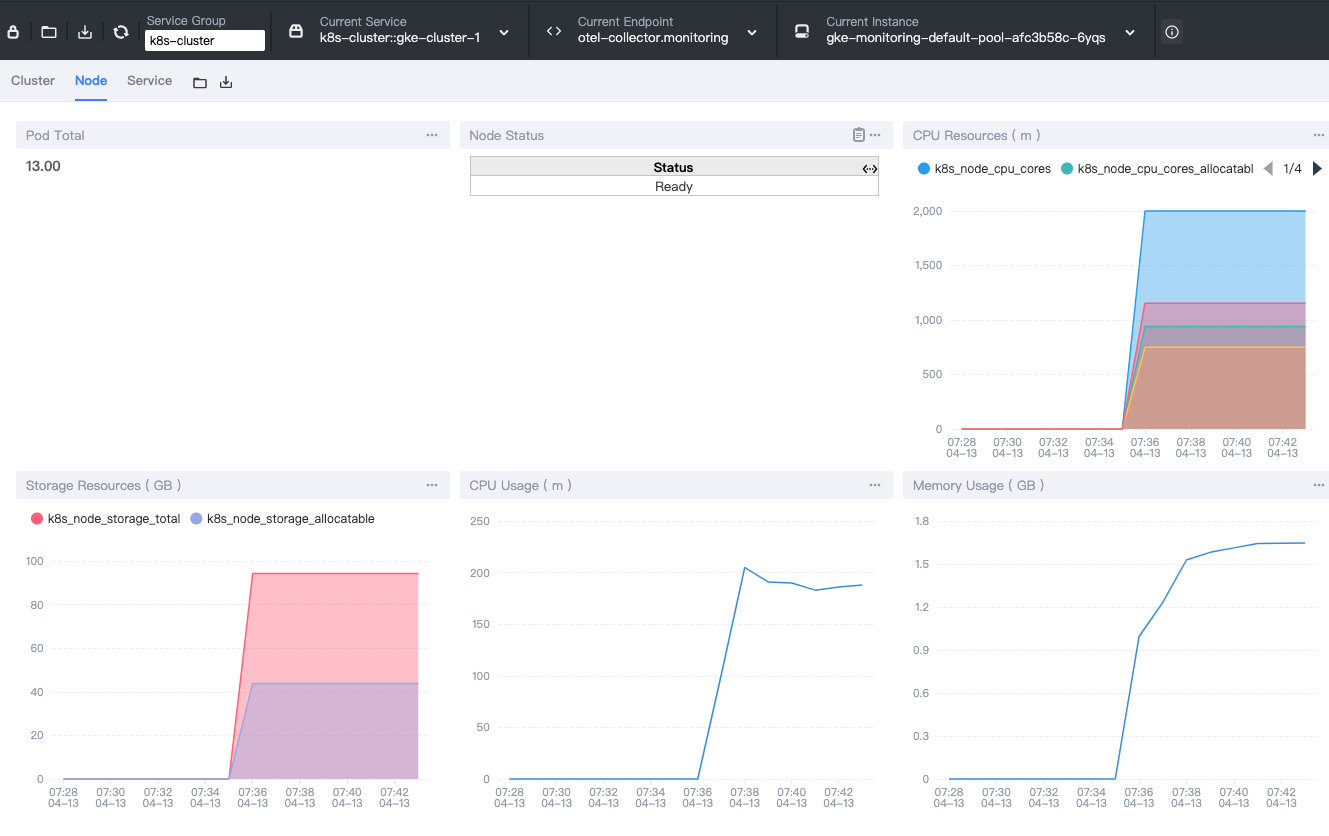Click the CPU Resources ( m ) title

point(978,135)
